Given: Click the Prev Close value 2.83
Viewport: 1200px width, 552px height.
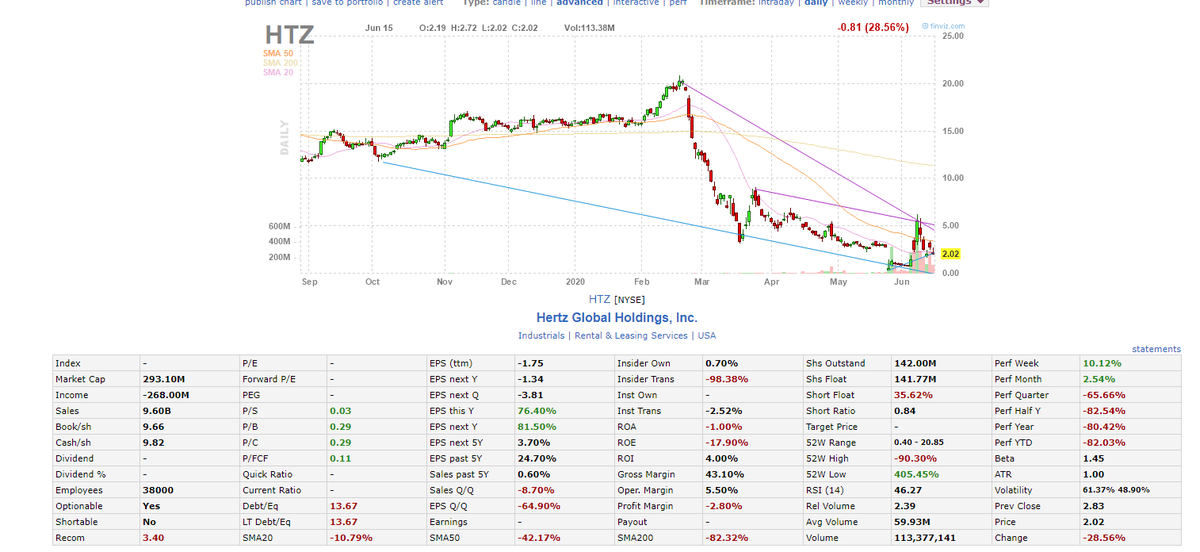Looking at the screenshot, I should (1093, 506).
